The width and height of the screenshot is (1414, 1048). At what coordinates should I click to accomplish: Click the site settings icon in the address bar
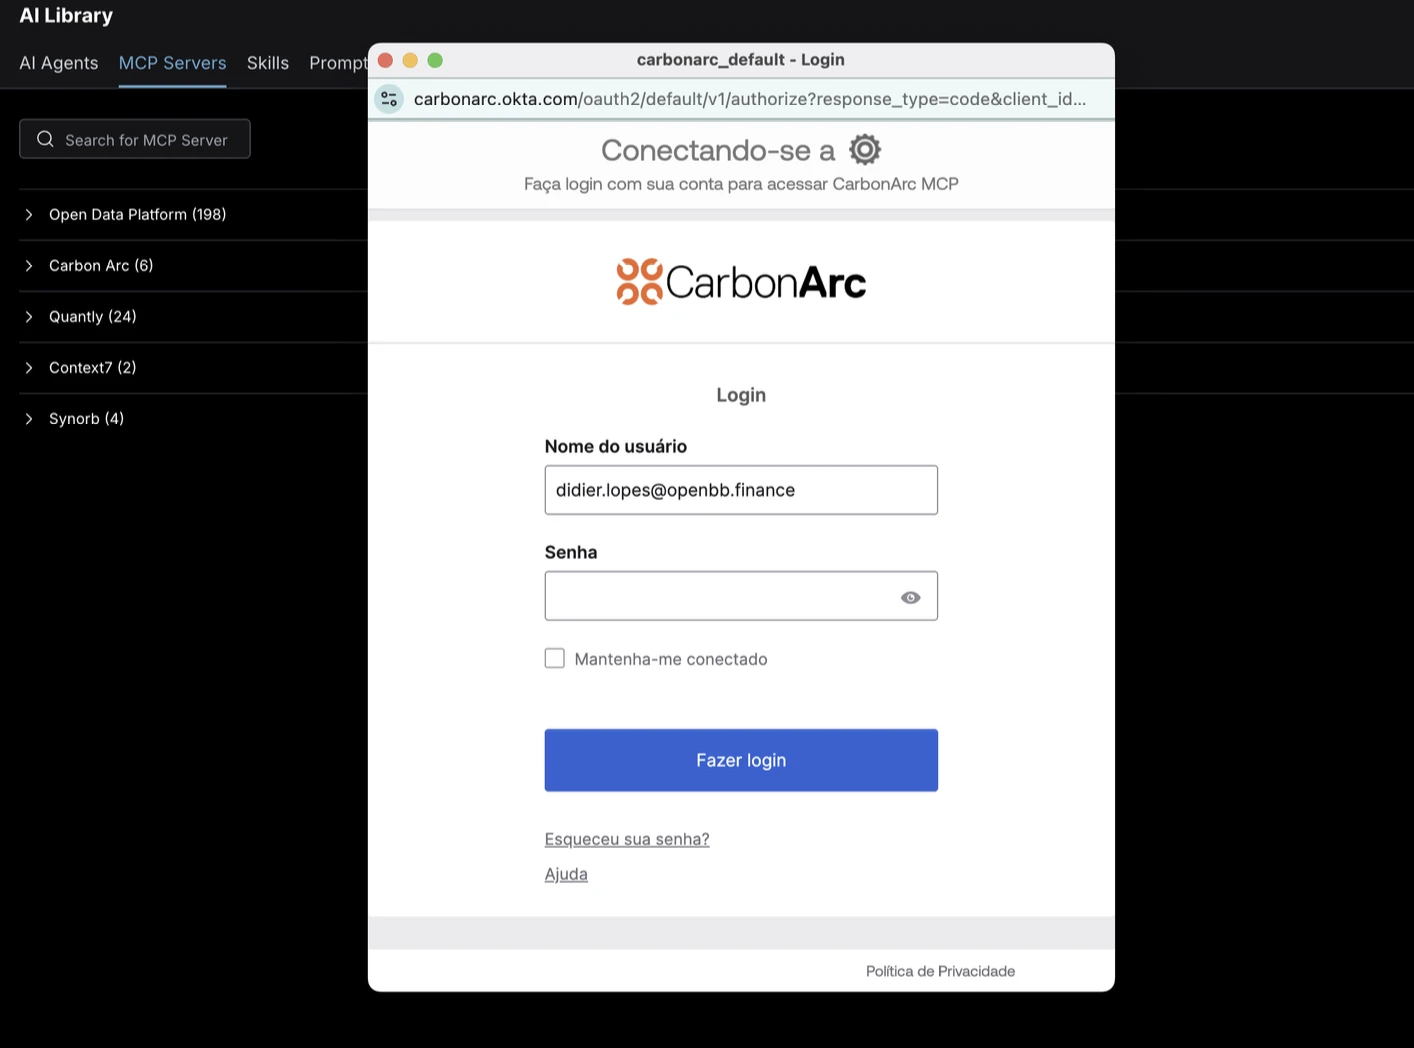(x=389, y=99)
